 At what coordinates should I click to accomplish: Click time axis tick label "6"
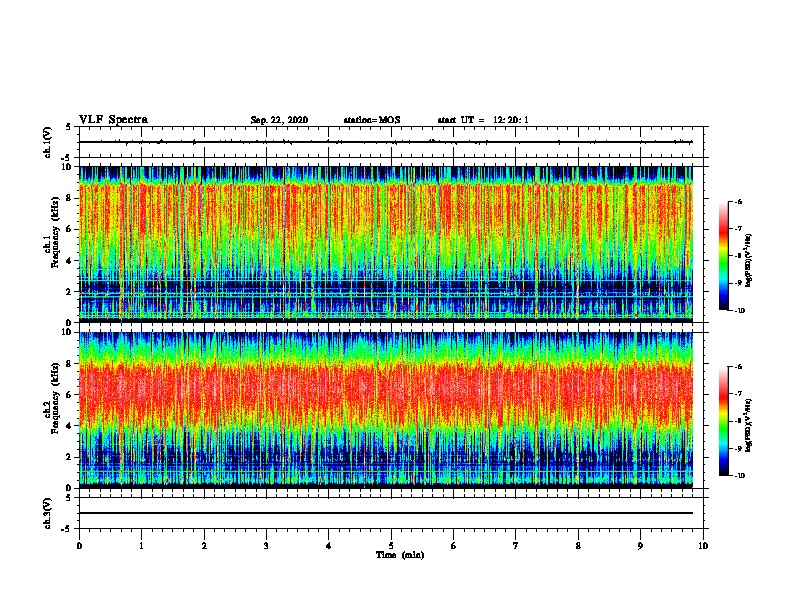[x=454, y=546]
